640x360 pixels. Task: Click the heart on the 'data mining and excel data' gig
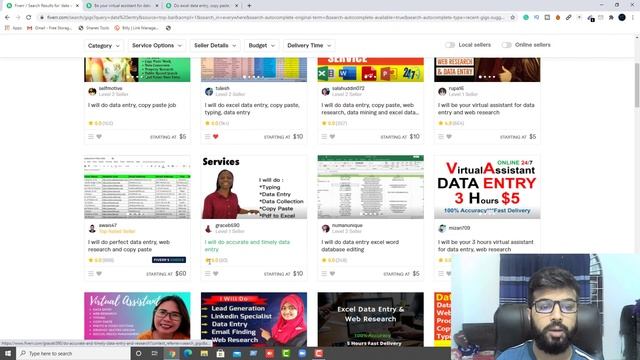(x=332, y=137)
